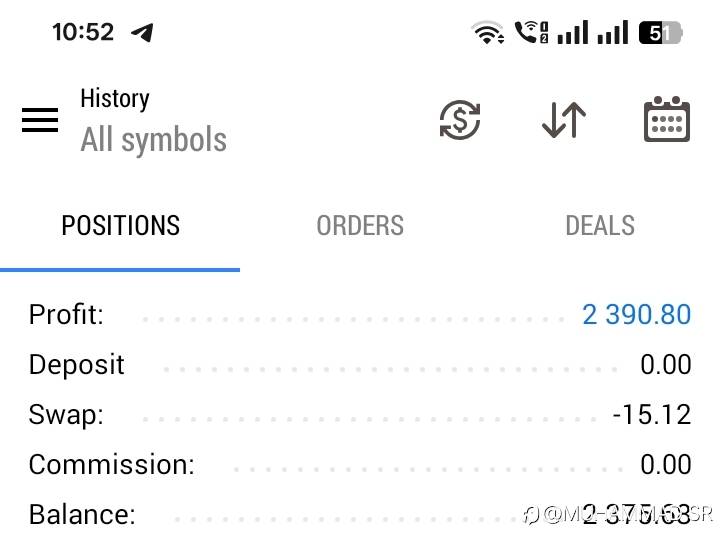Tap the Wi-Fi status icon
The height and width of the screenshot is (548, 720).
(x=488, y=33)
